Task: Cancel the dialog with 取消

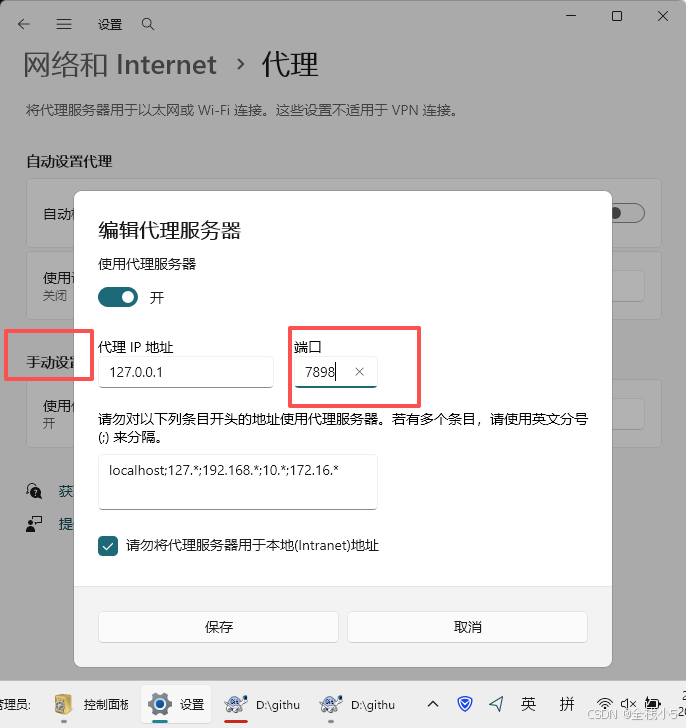Action: coord(467,627)
